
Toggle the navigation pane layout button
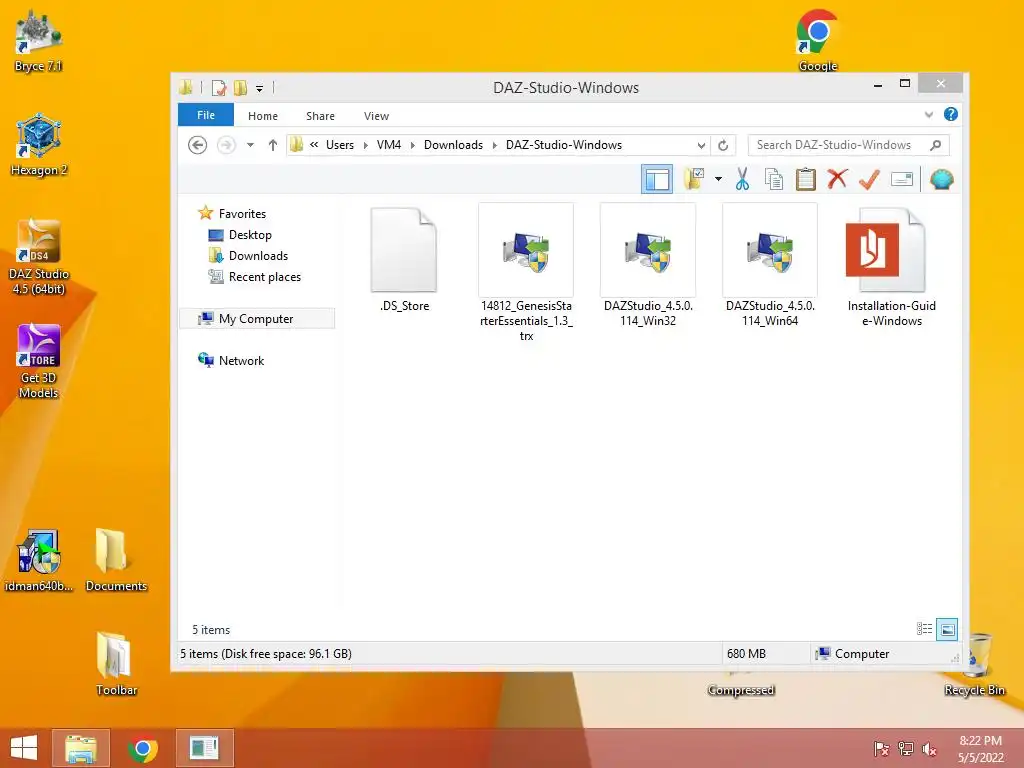657,179
